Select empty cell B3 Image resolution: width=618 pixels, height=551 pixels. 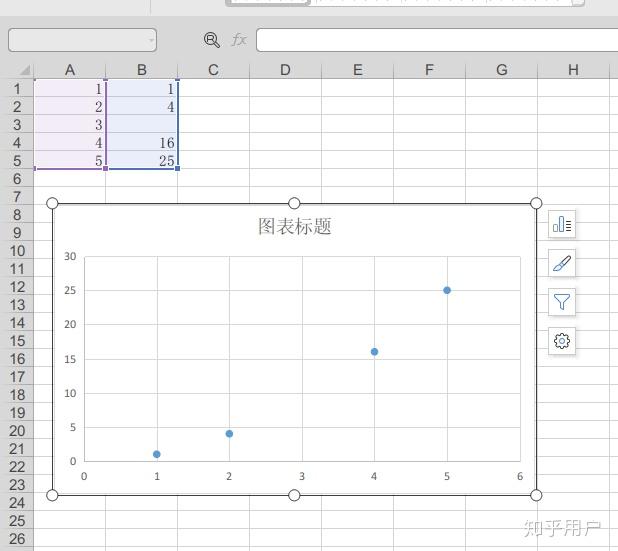[x=142, y=125]
